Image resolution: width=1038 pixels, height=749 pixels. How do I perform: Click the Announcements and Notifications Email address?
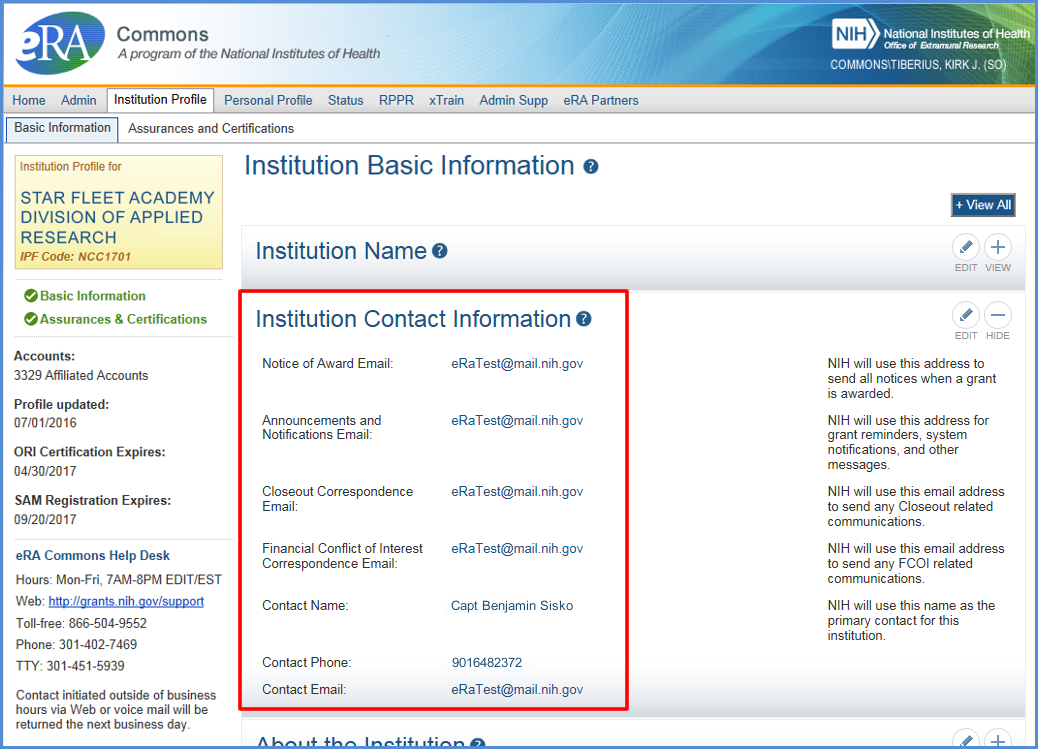tap(517, 421)
